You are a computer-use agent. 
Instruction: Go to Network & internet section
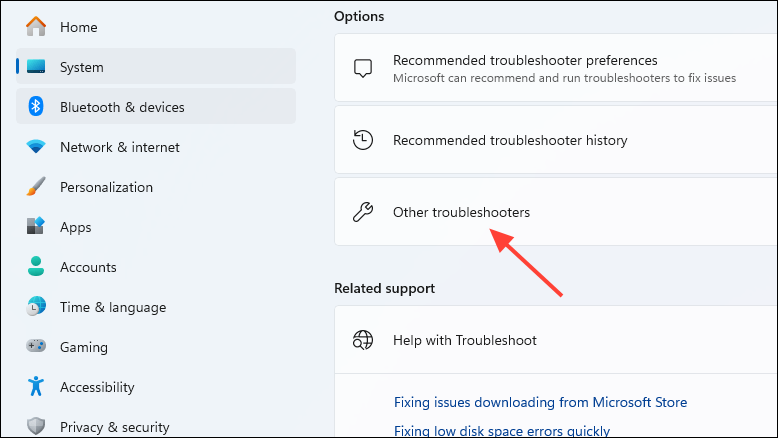pyautogui.click(x=156, y=147)
